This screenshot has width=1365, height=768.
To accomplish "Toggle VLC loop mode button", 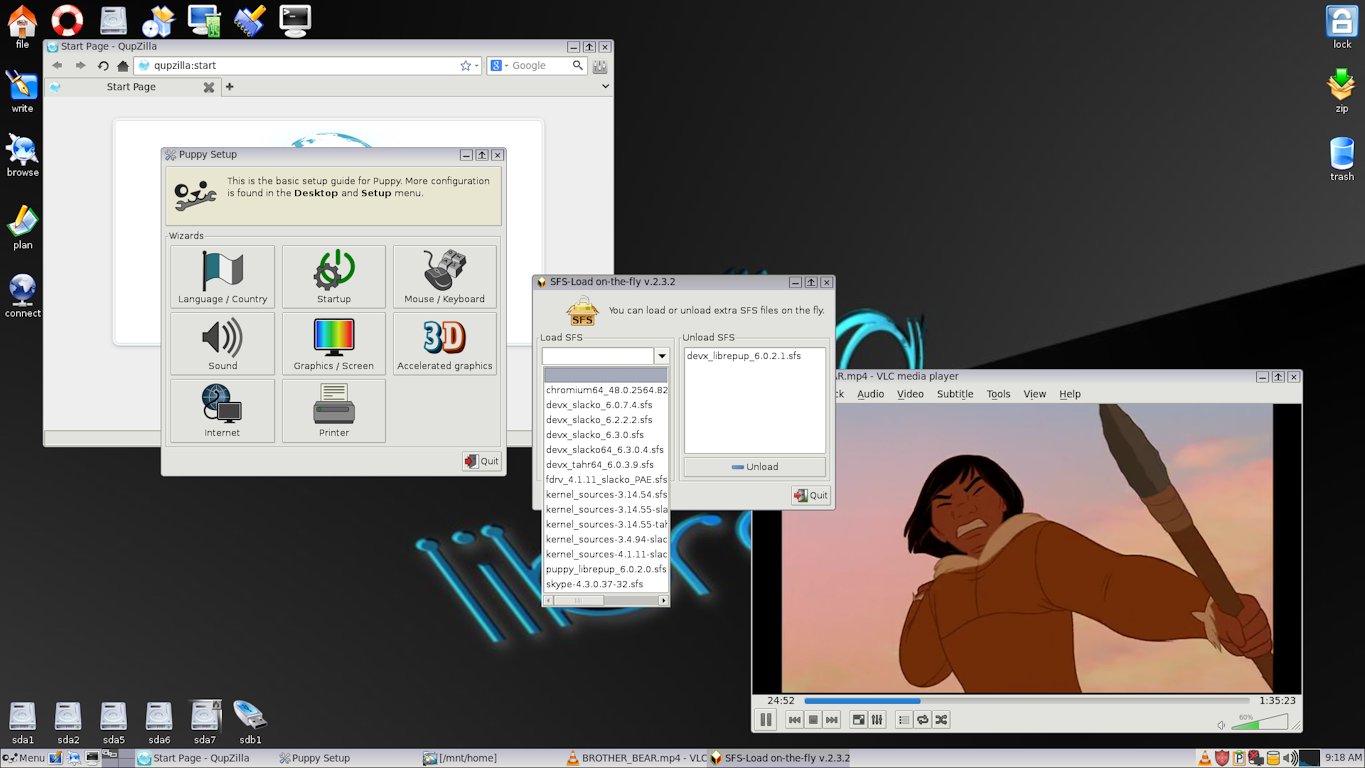I will point(923,719).
